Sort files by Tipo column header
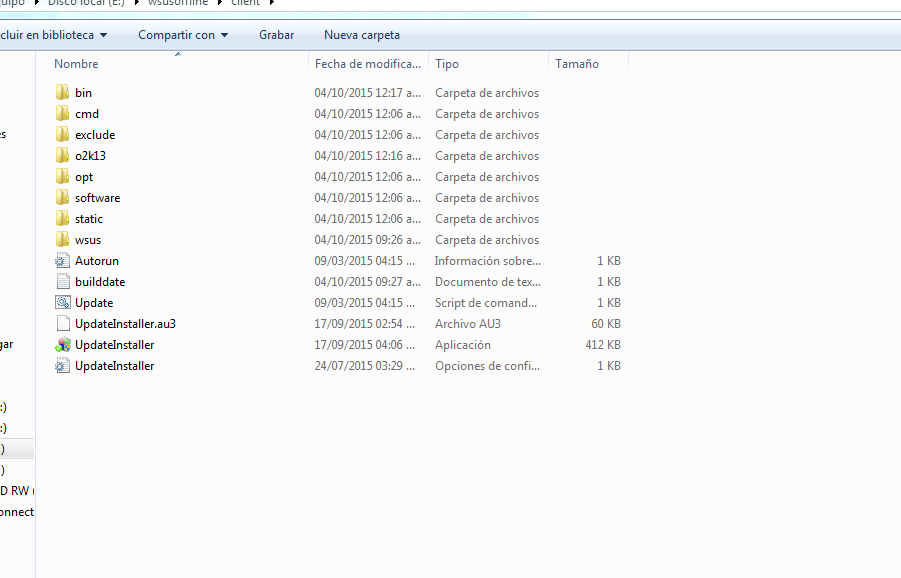 click(447, 64)
